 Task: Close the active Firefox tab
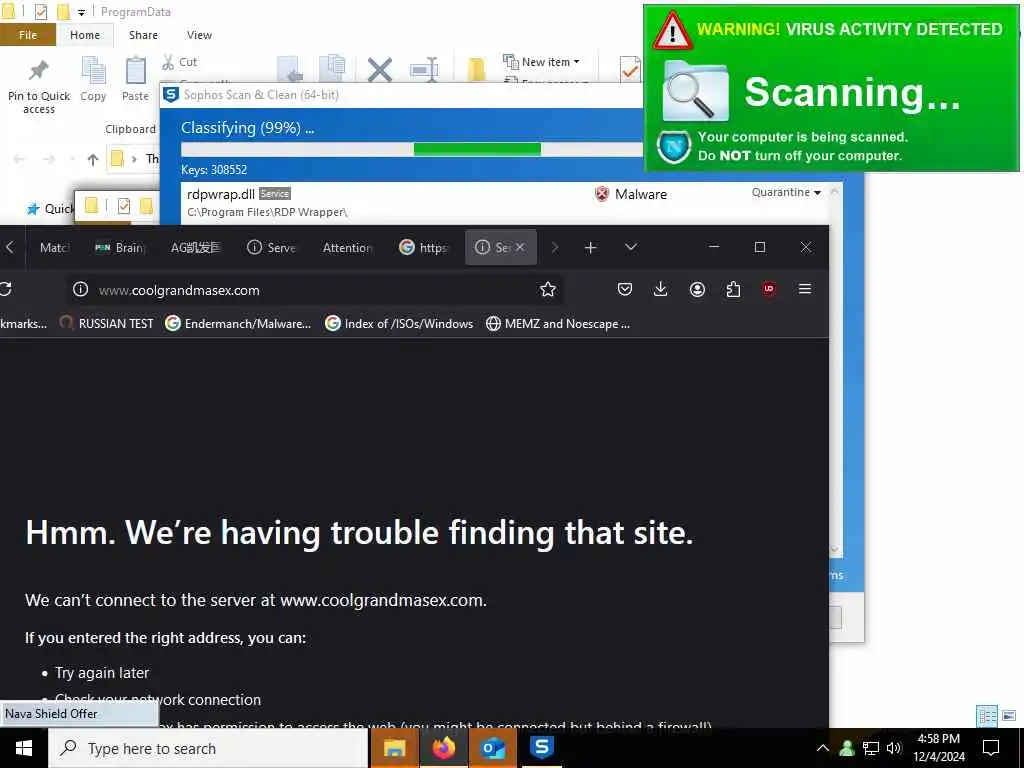coord(520,248)
